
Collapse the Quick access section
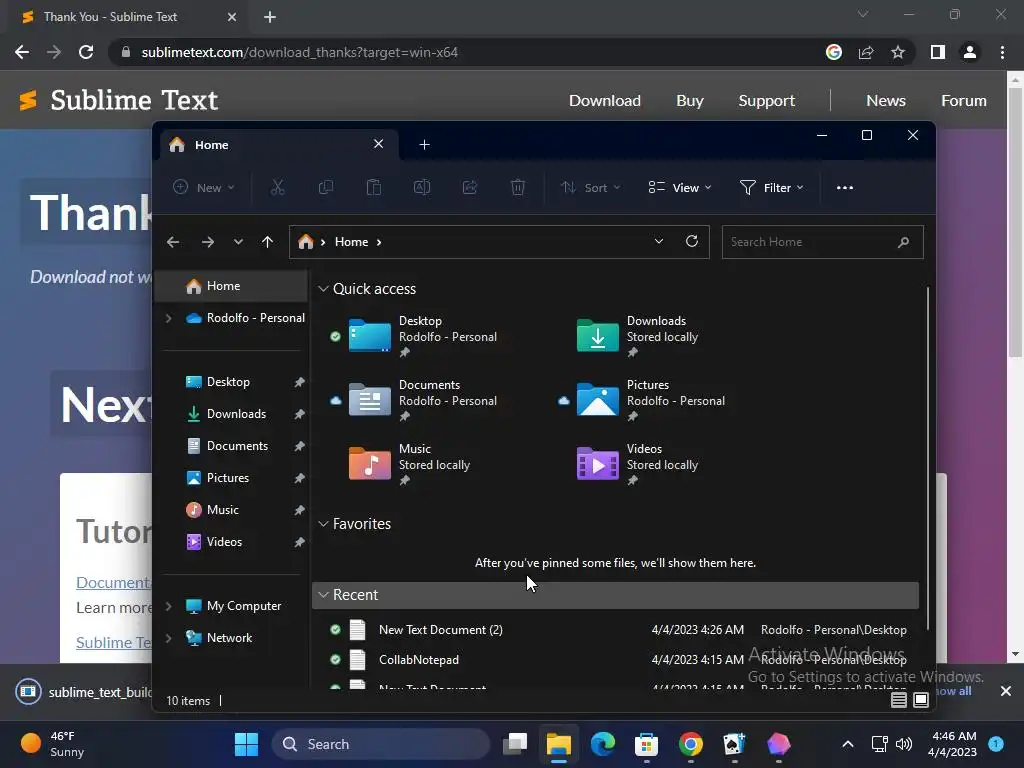(323, 289)
